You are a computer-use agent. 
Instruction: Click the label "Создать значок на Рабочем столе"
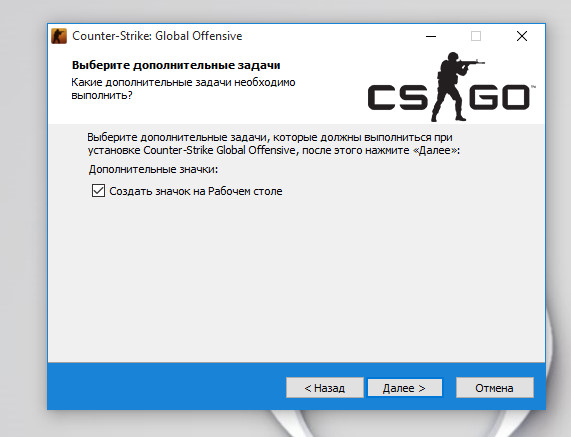click(x=196, y=191)
